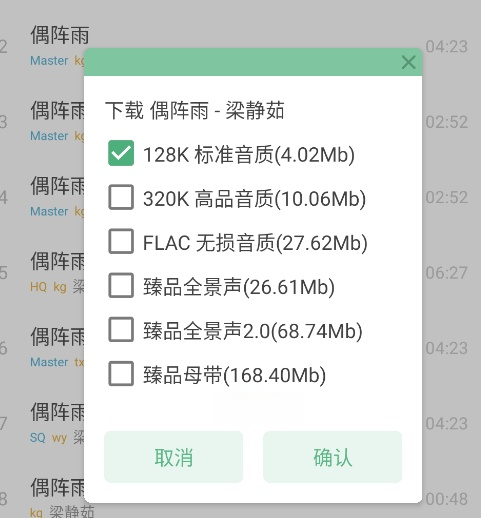Uncheck the 128K 标准音质 checkbox
481x518 pixels.
121,153
